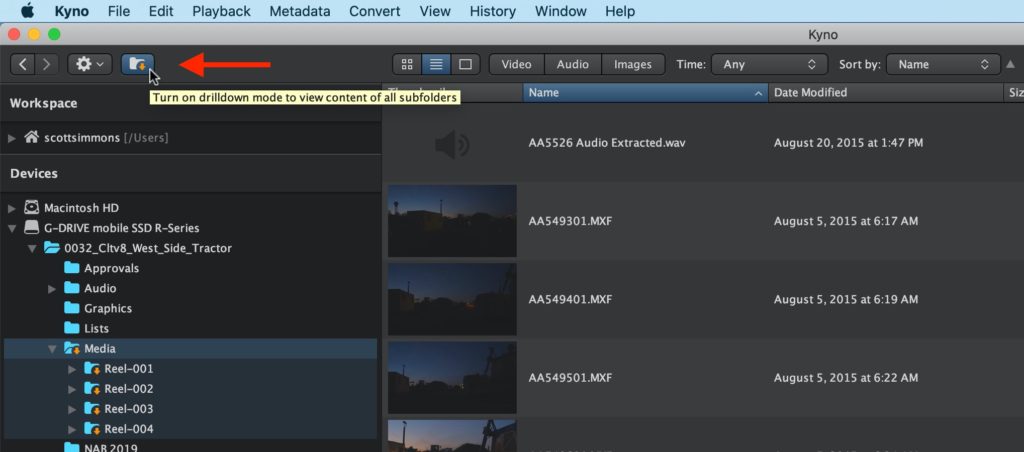Toggle drilldown mode folder button

138,64
